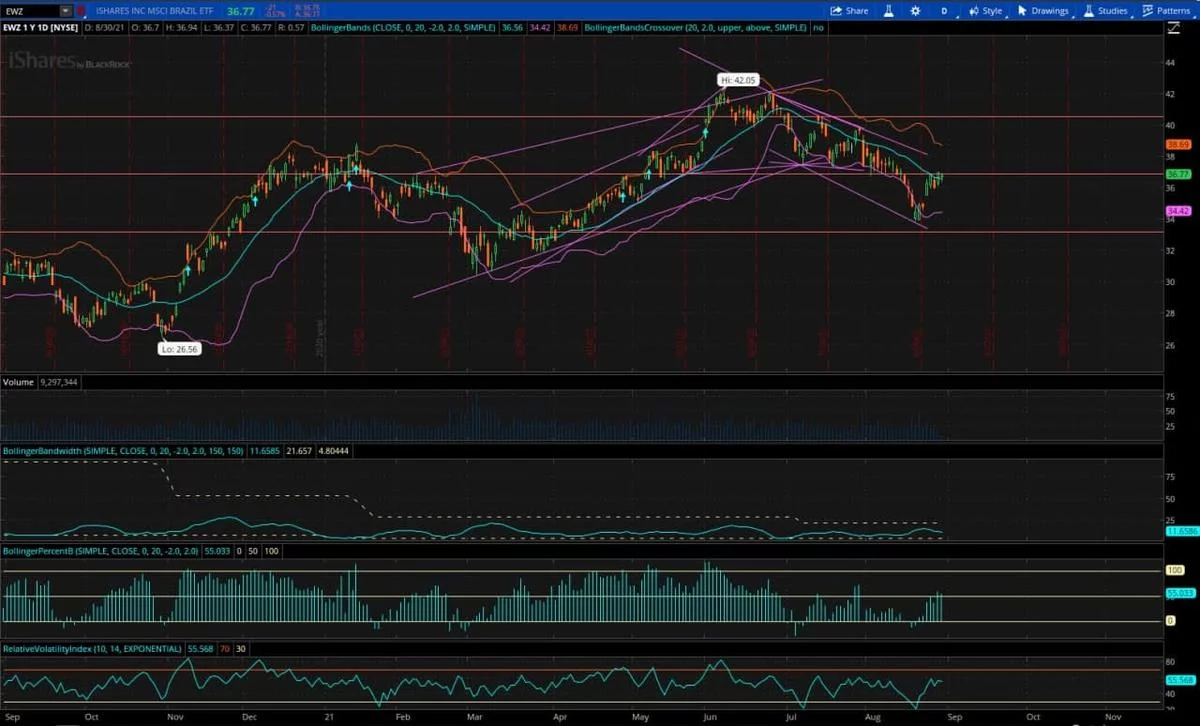
Task: Click the Volume panel label
Action: click(x=16, y=381)
